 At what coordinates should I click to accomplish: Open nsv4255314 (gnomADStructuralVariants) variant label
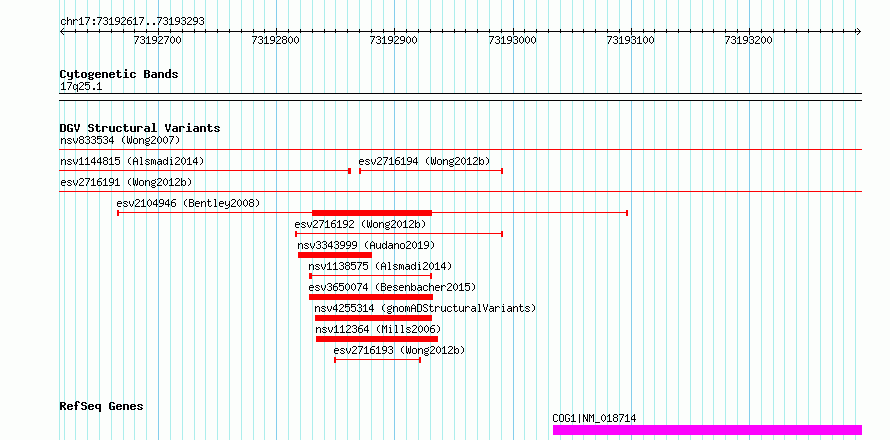pos(425,308)
